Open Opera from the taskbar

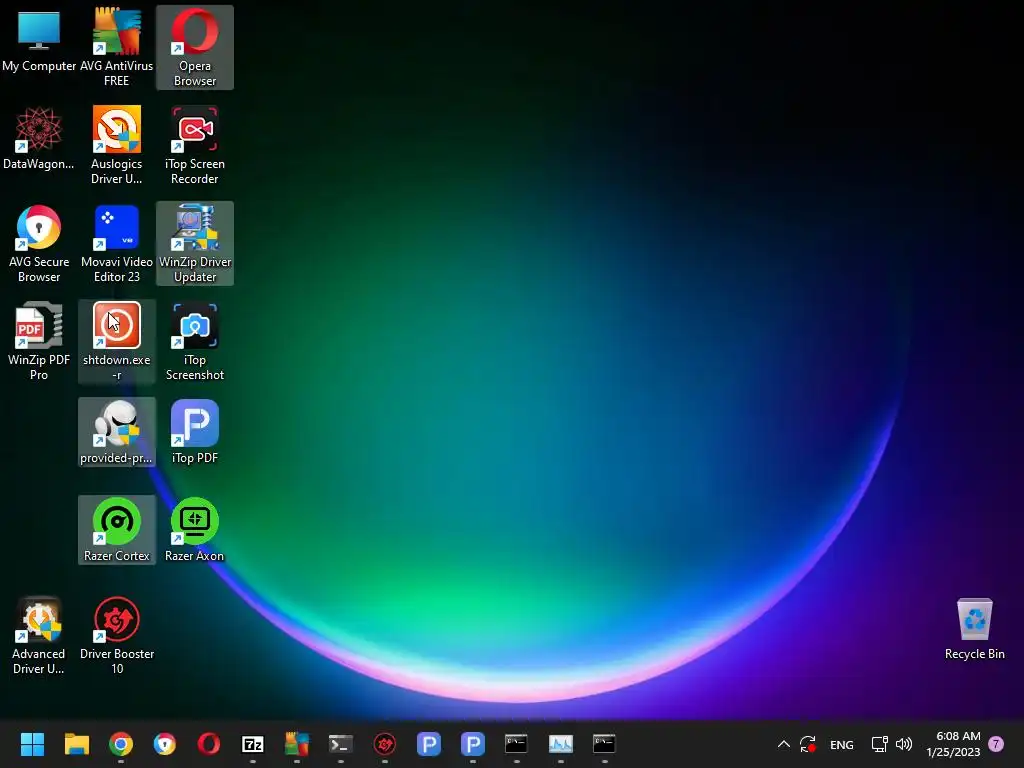(209, 744)
